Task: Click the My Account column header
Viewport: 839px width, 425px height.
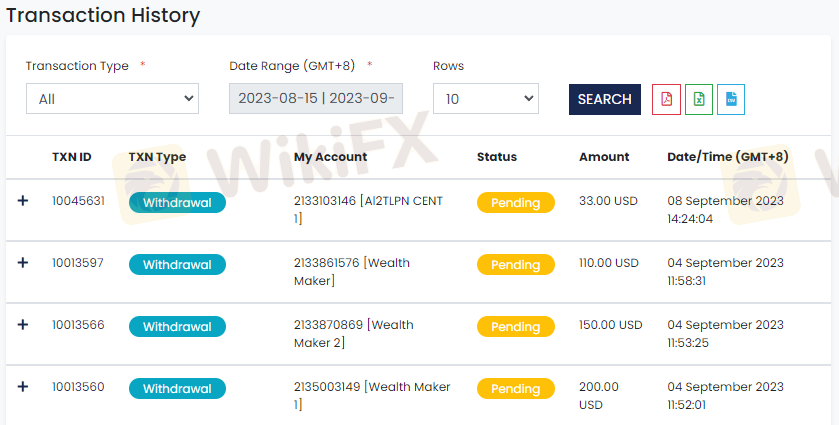Action: [330, 157]
